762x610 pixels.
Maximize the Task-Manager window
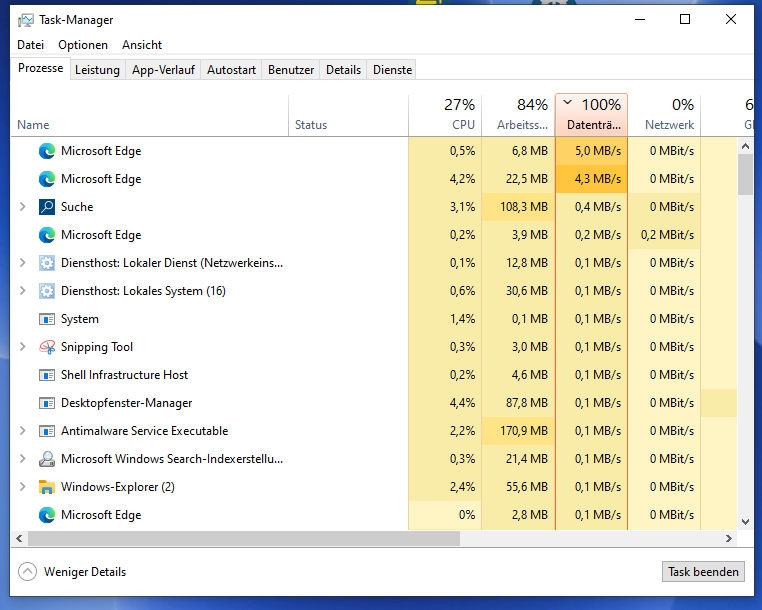coord(685,19)
